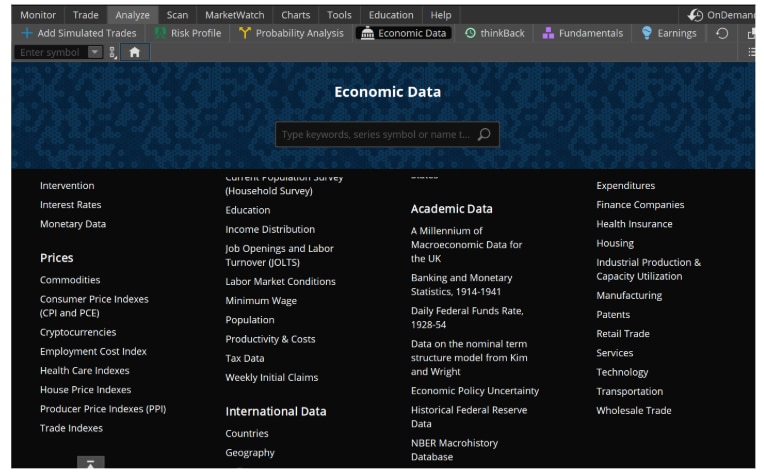
Task: Open Producer Price Indexes (PPI)
Action: point(103,409)
